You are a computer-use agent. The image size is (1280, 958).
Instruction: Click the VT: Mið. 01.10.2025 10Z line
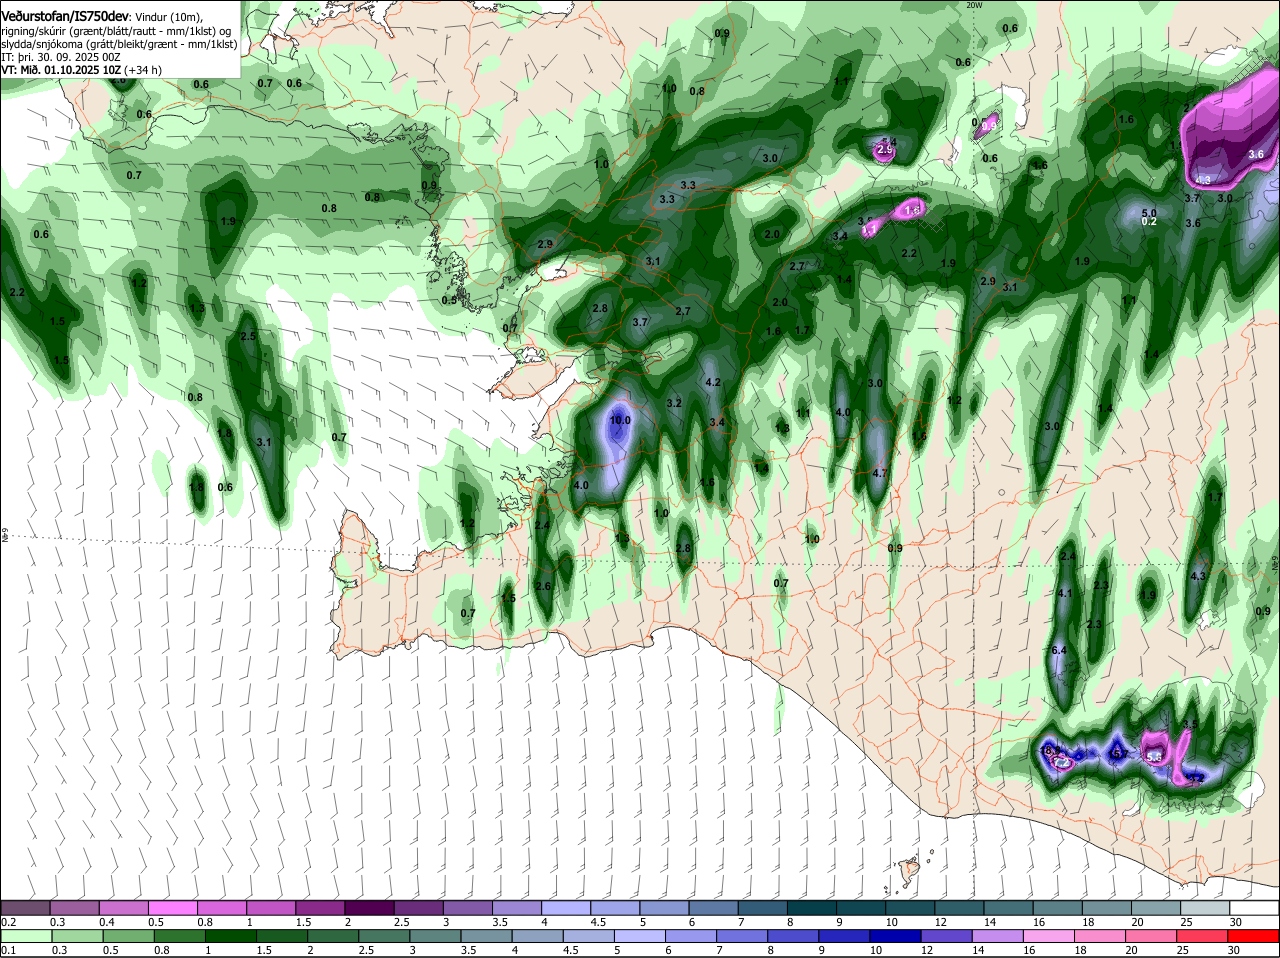(x=81, y=70)
